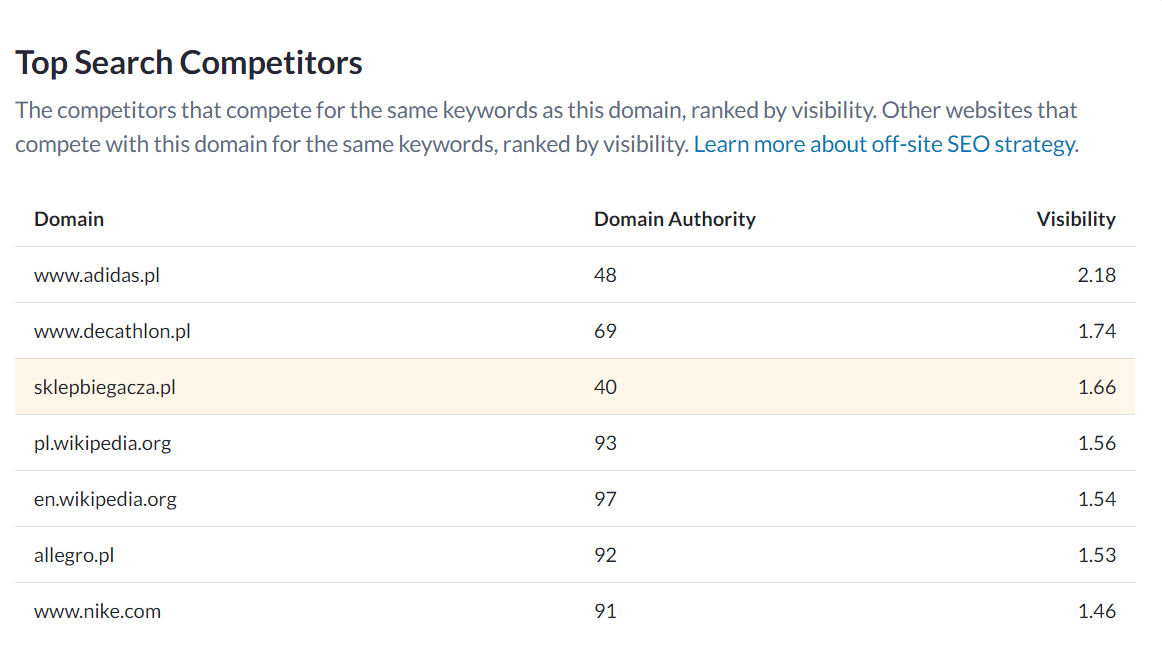Click the Top Search Competitors heading
Viewport: 1162px width, 665px height.
(189, 63)
